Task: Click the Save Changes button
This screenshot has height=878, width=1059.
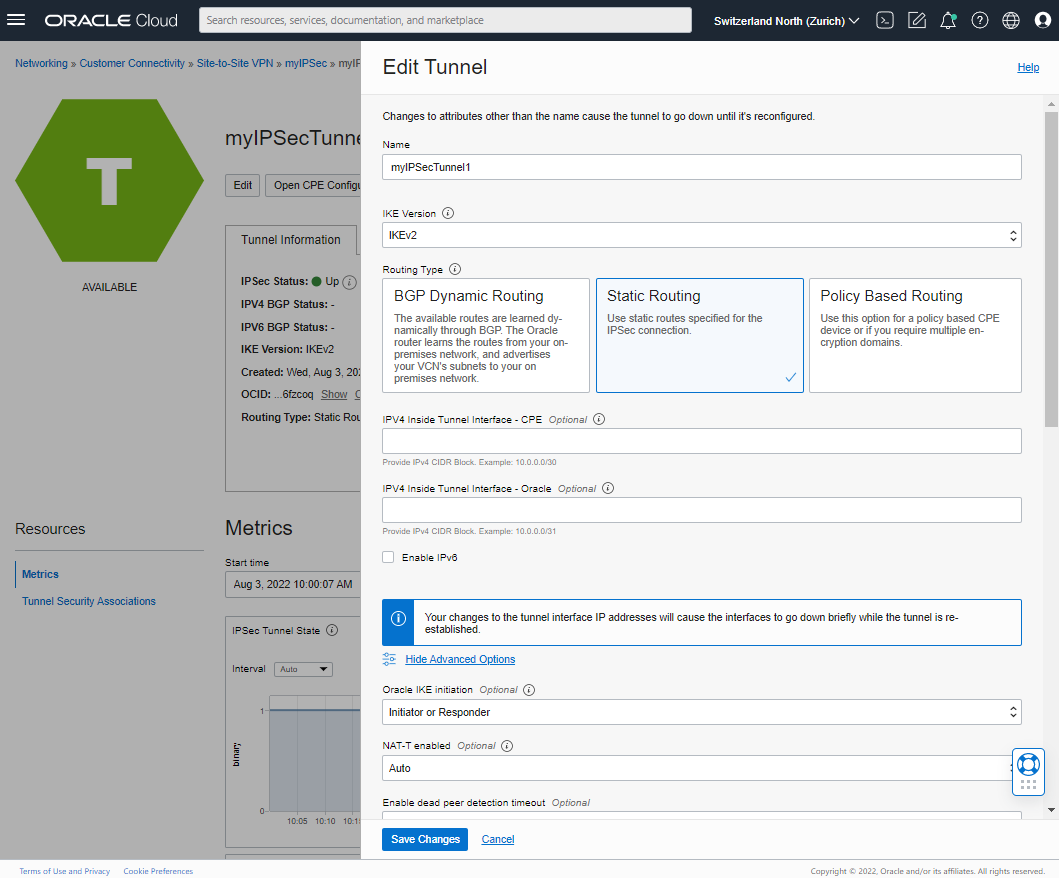Action: point(425,839)
